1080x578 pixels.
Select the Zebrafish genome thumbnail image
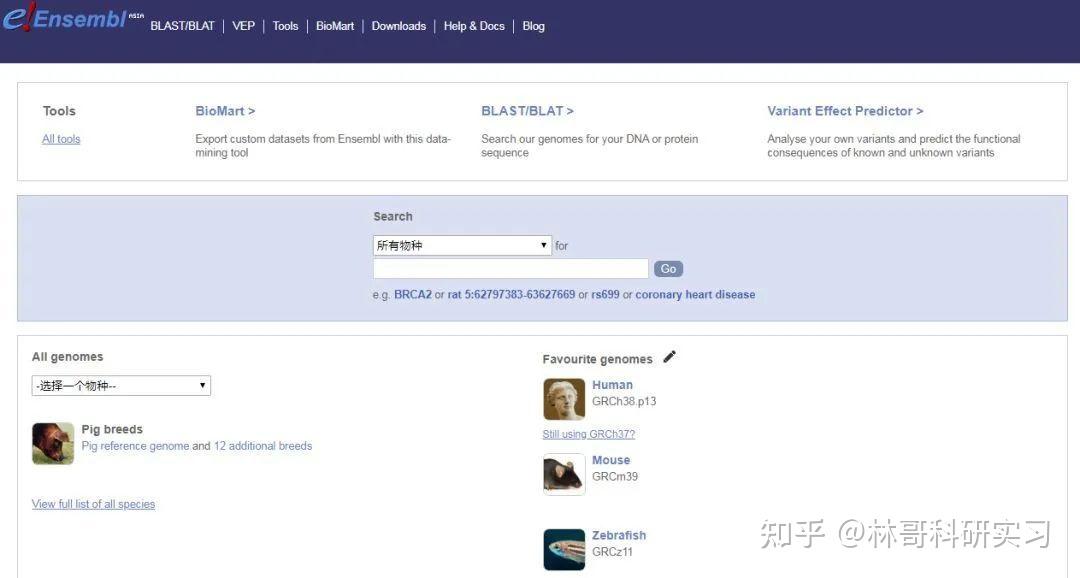[x=563, y=548]
